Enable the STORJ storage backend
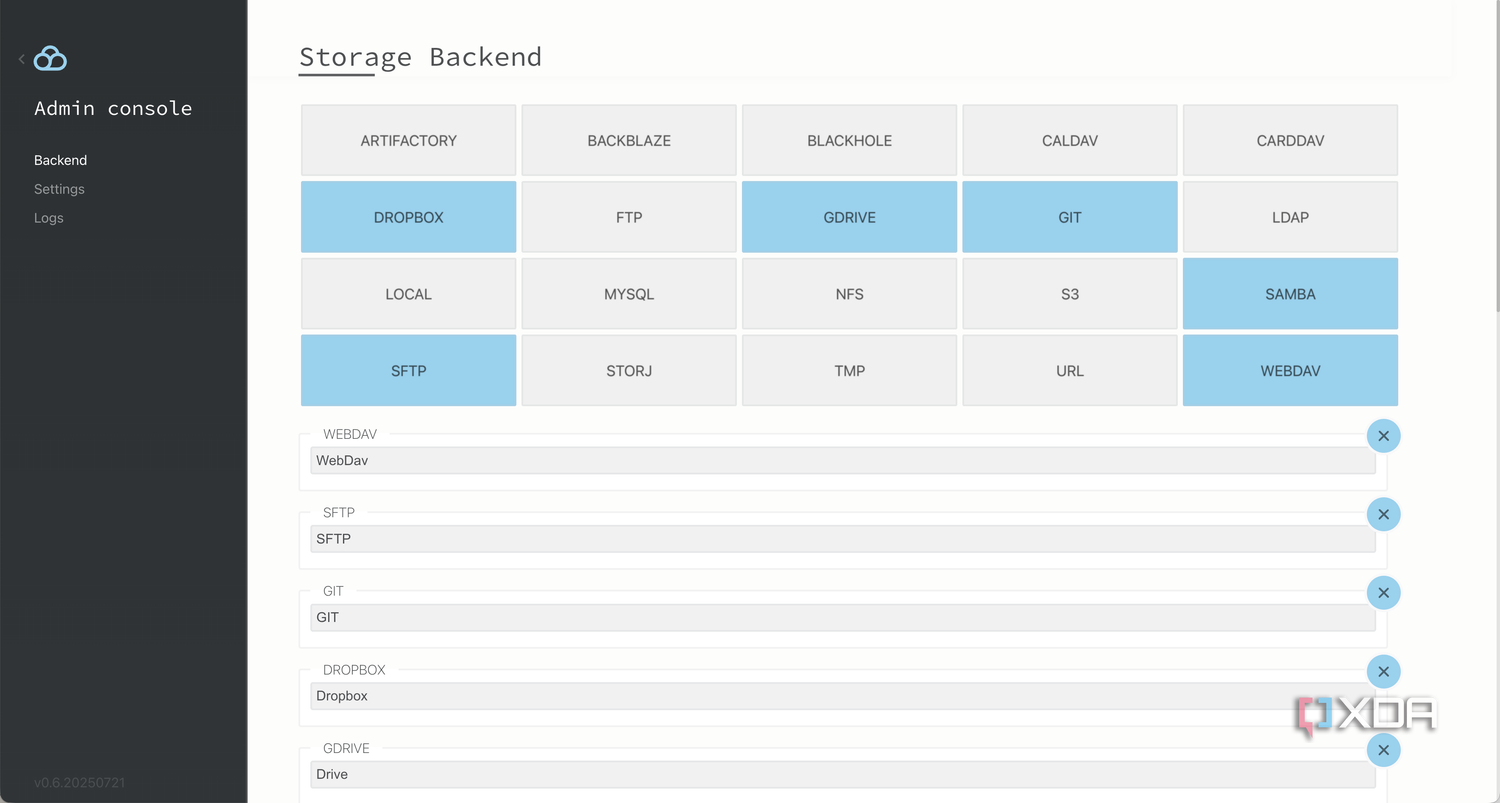 [629, 370]
